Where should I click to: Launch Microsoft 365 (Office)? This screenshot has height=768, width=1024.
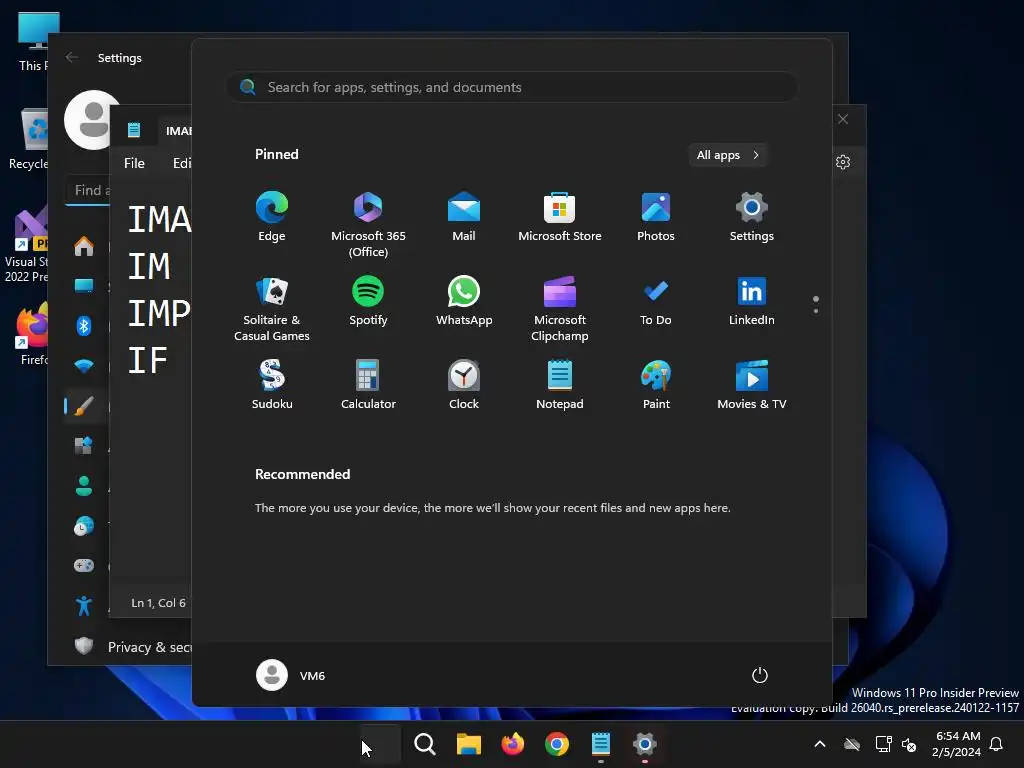point(368,225)
